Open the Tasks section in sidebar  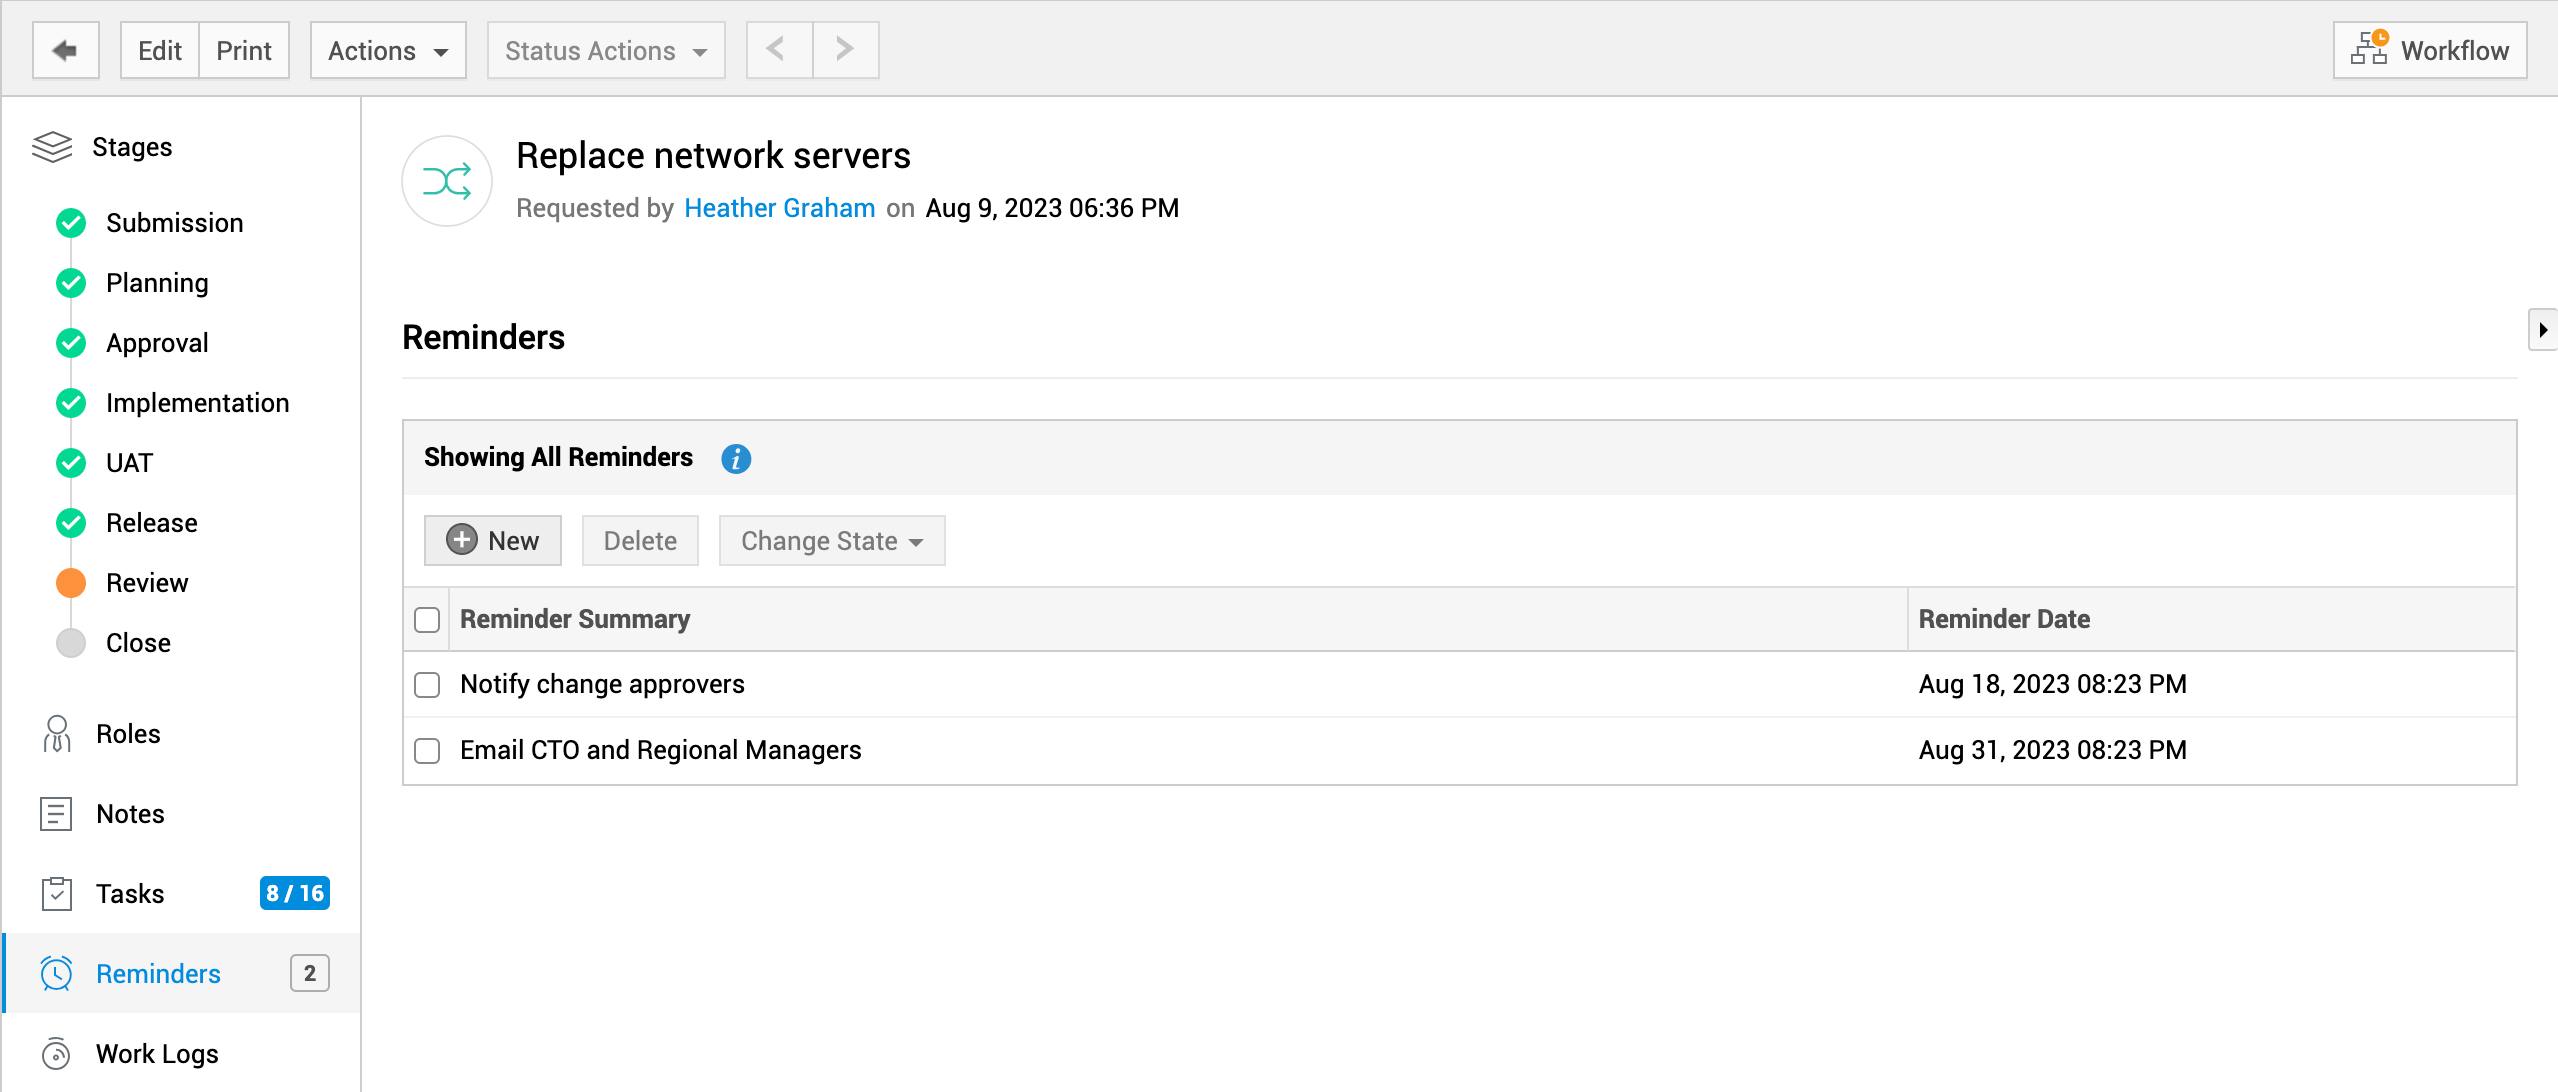[130, 893]
